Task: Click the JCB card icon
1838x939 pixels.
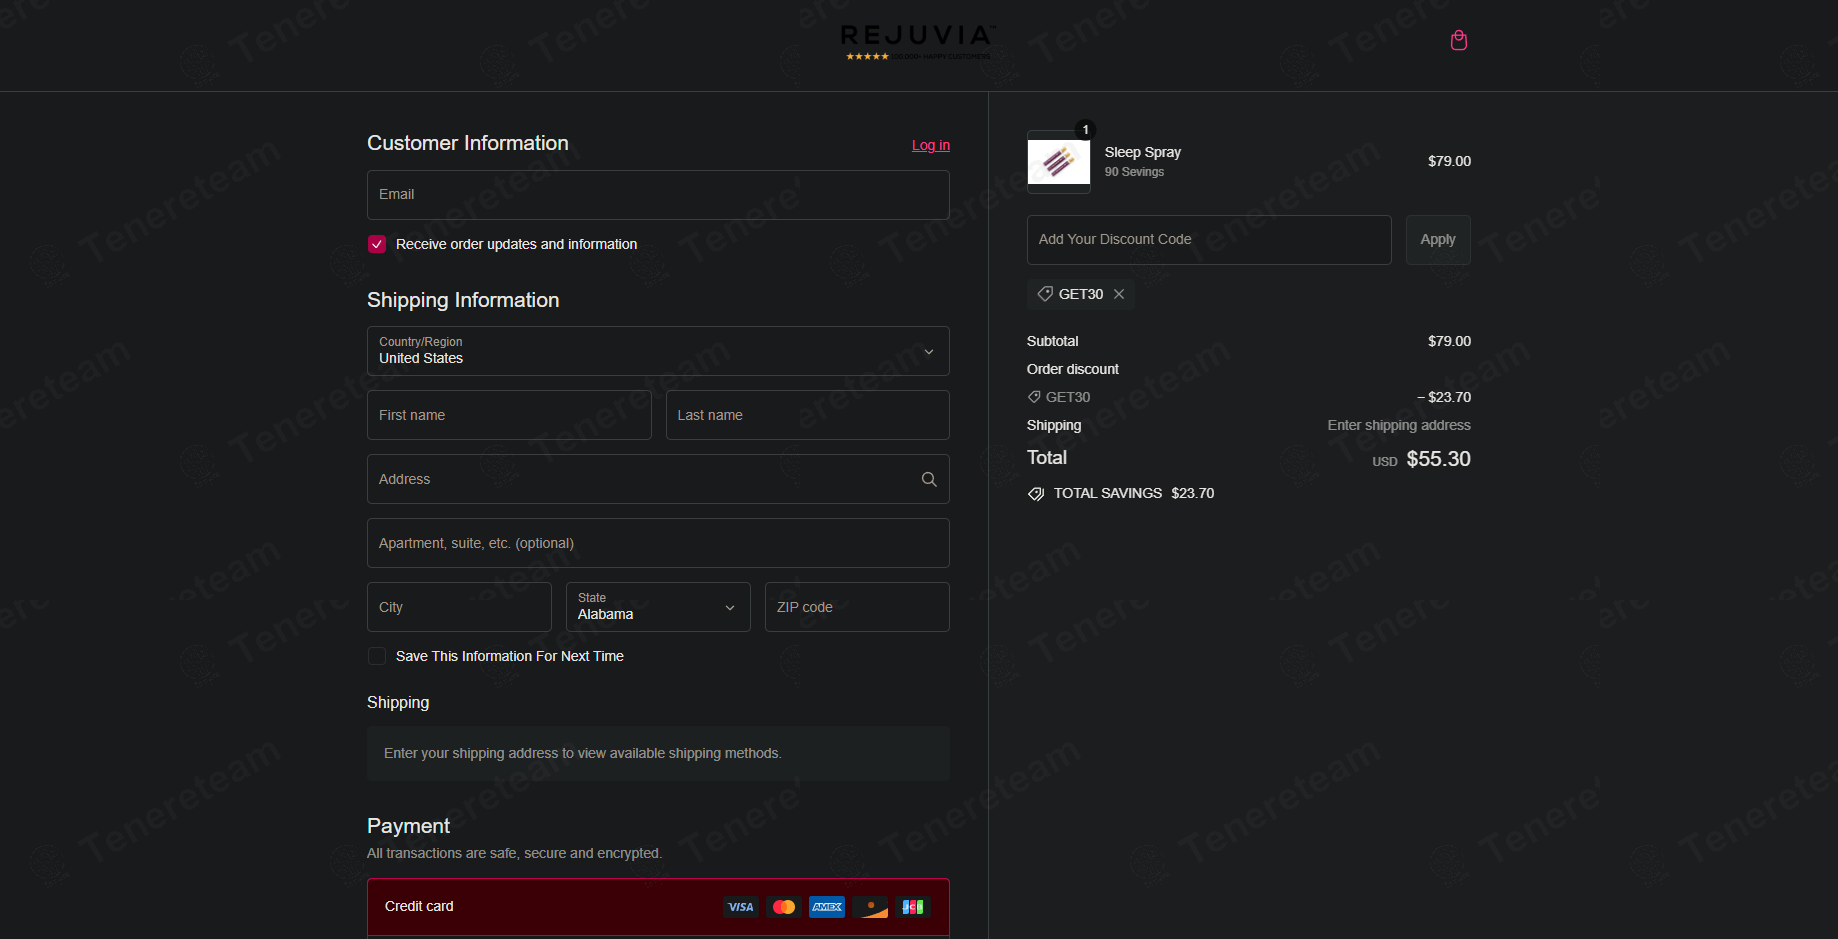Action: tap(913, 907)
